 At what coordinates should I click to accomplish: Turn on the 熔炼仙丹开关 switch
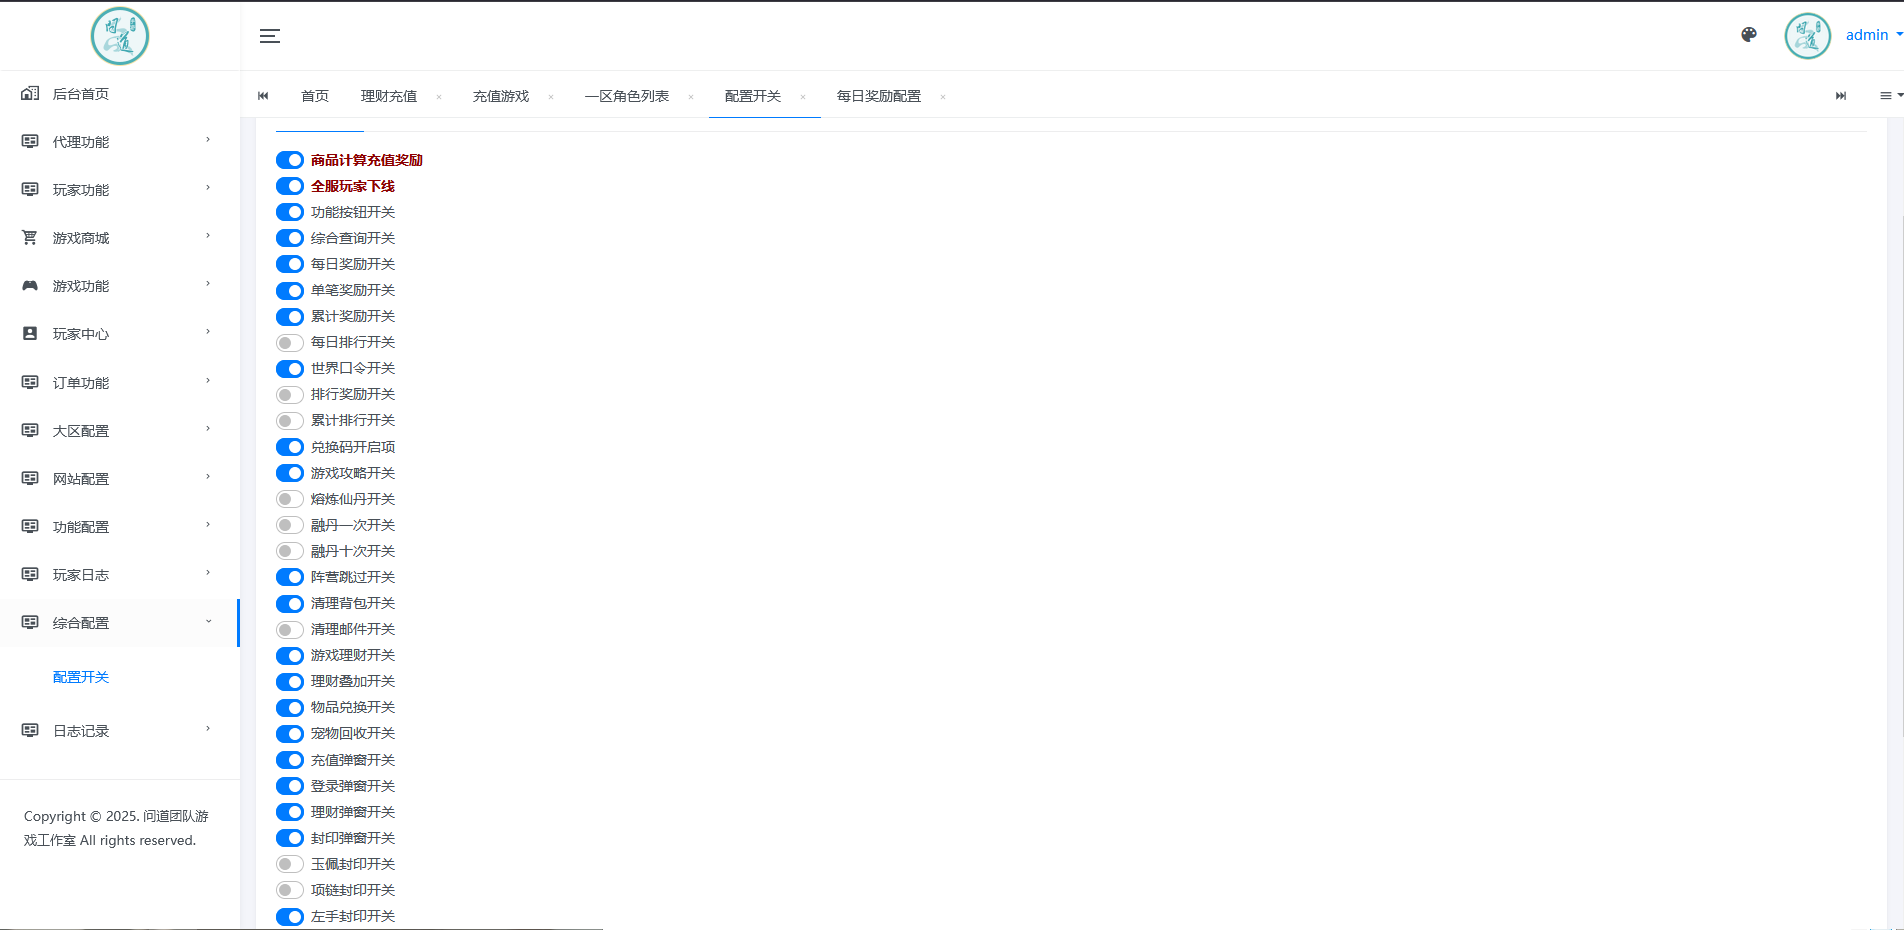(289, 498)
